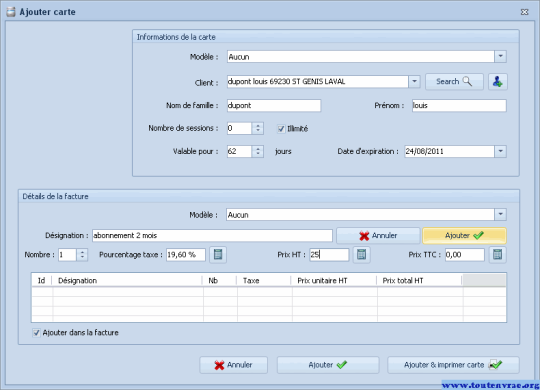Open the Date d'expiration date picker
Screen dimensions: 540x390
pyautogui.click(x=500, y=151)
